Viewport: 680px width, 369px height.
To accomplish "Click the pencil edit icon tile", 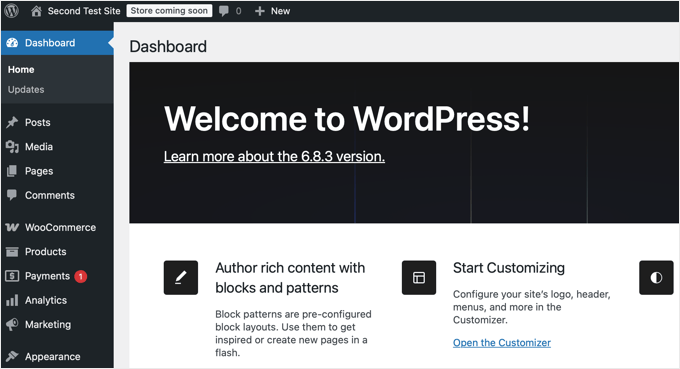I will point(181,278).
